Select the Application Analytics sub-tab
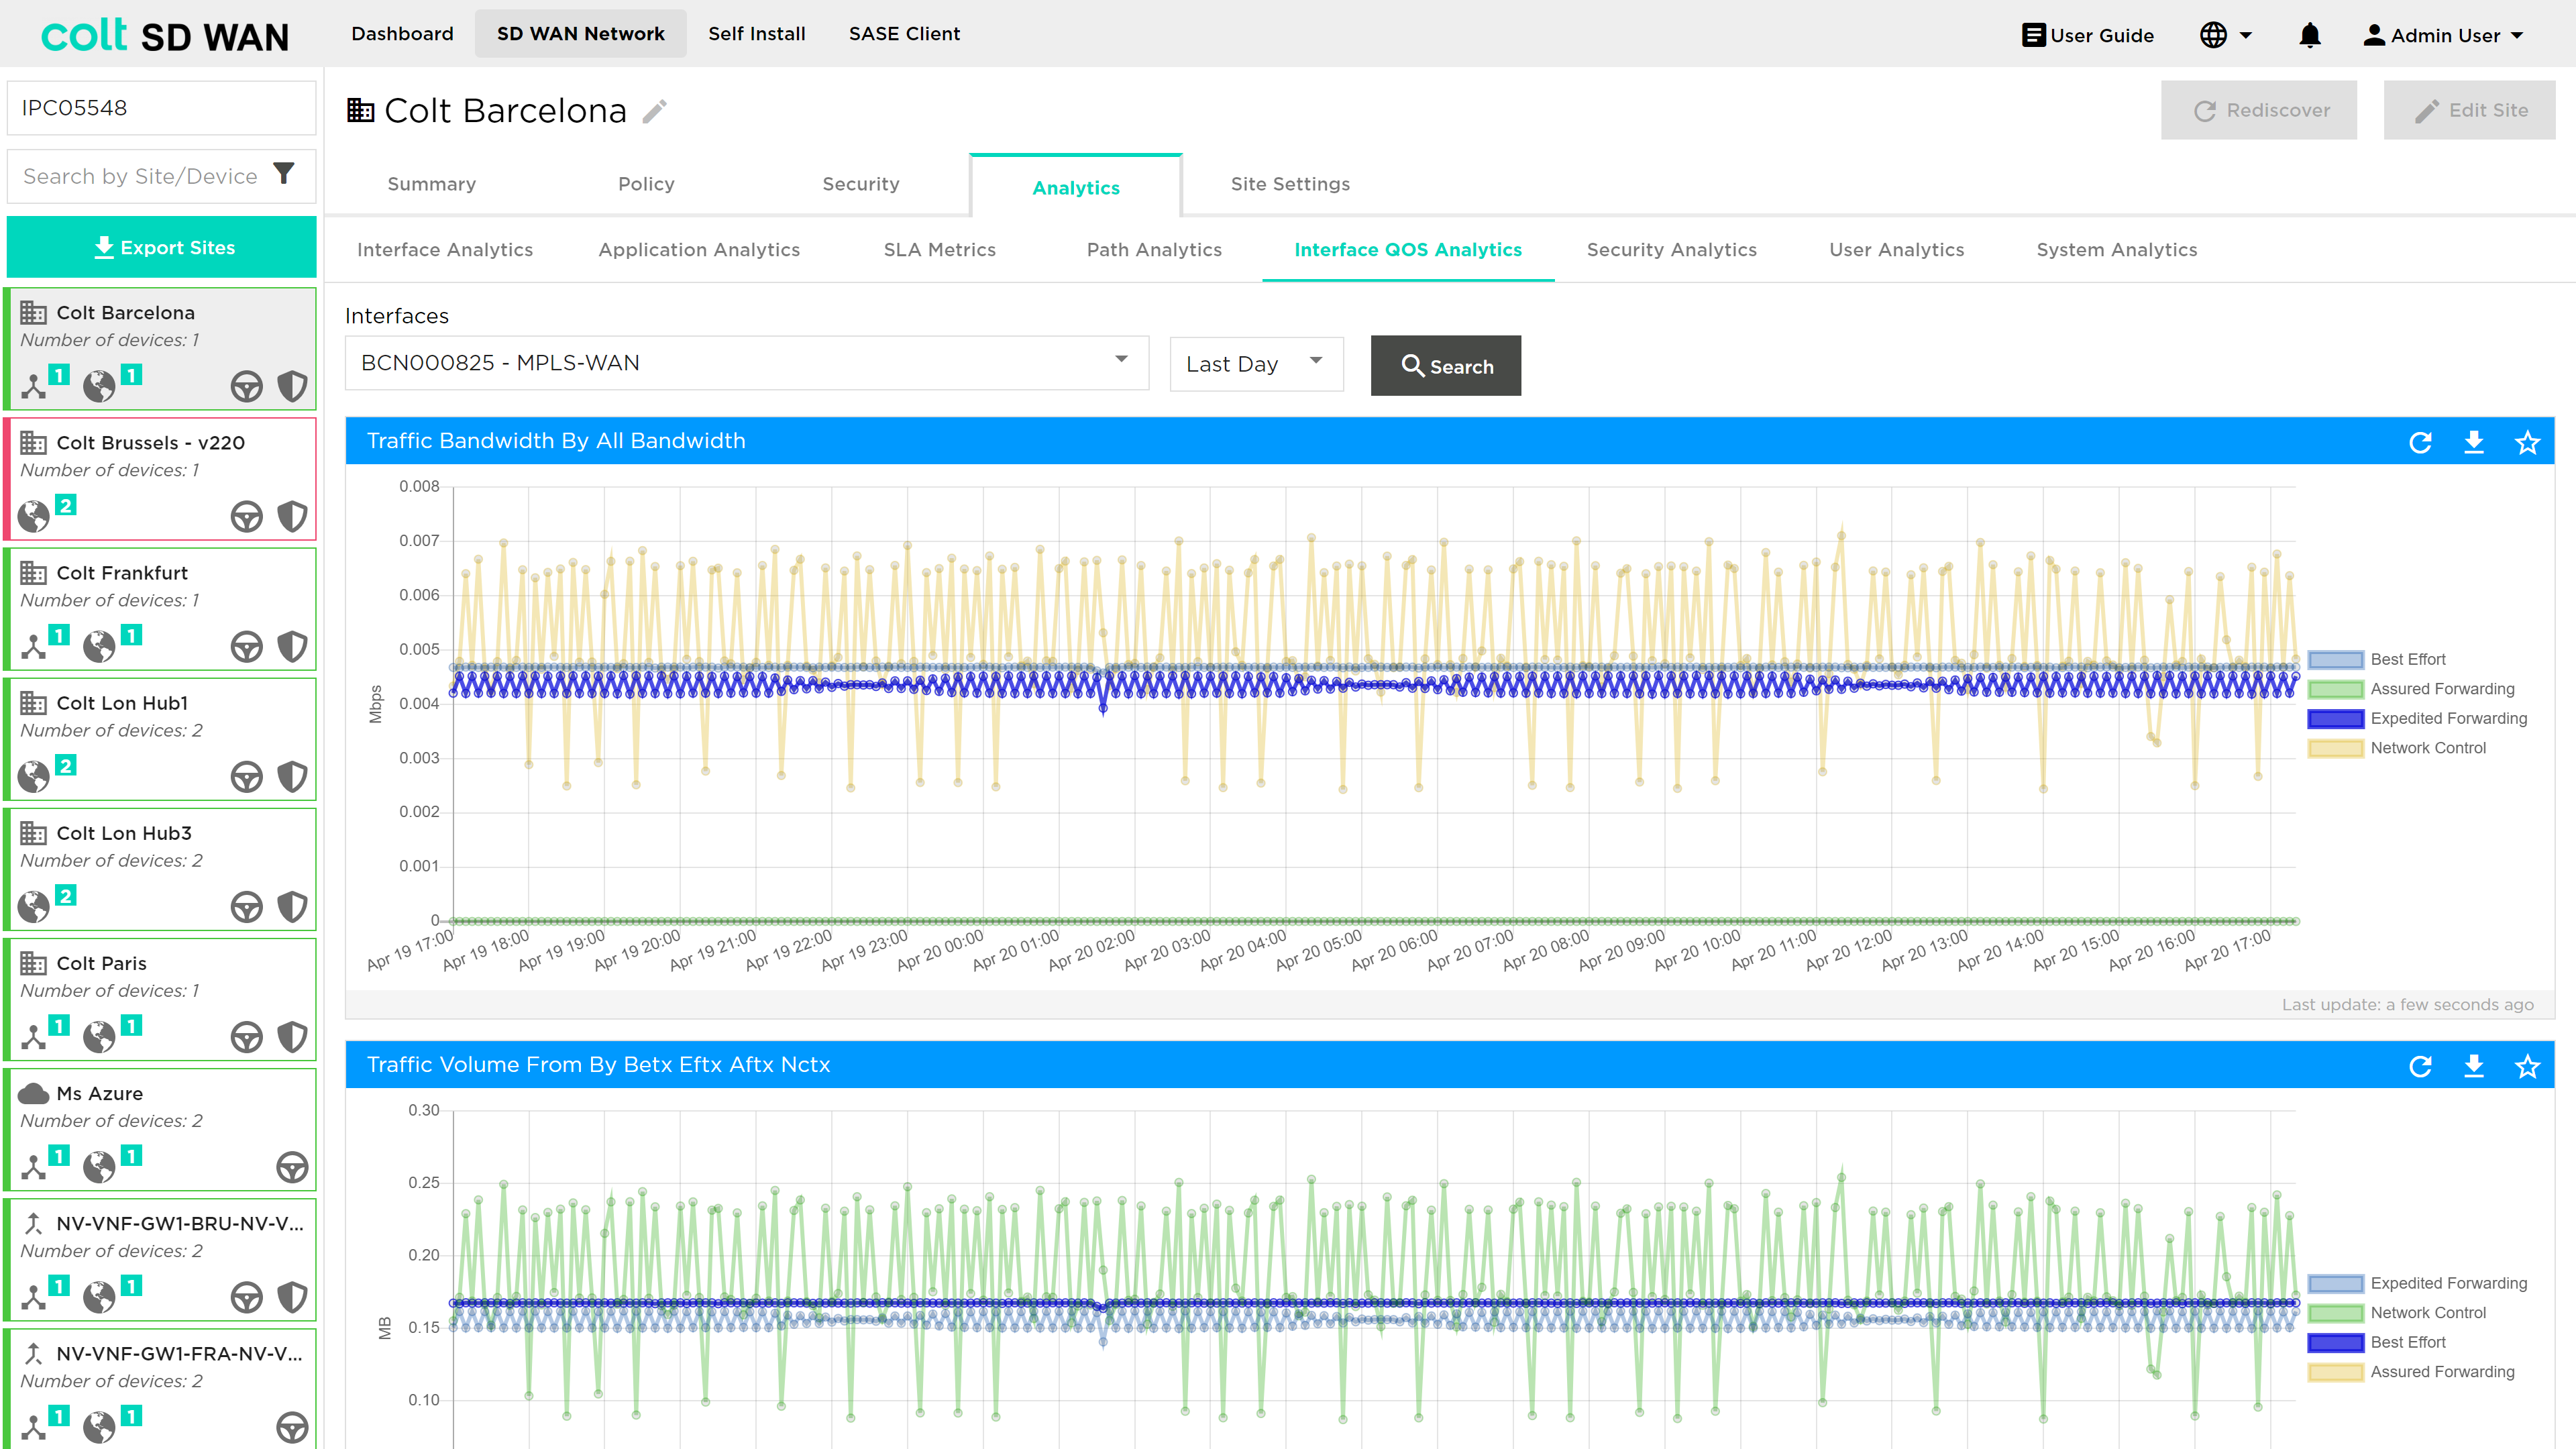 tap(699, 250)
